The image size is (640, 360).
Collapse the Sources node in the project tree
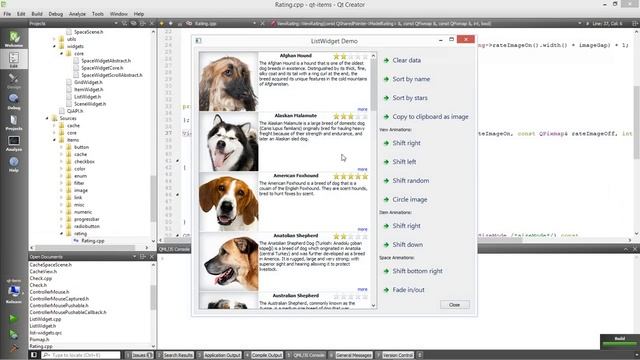[47, 118]
